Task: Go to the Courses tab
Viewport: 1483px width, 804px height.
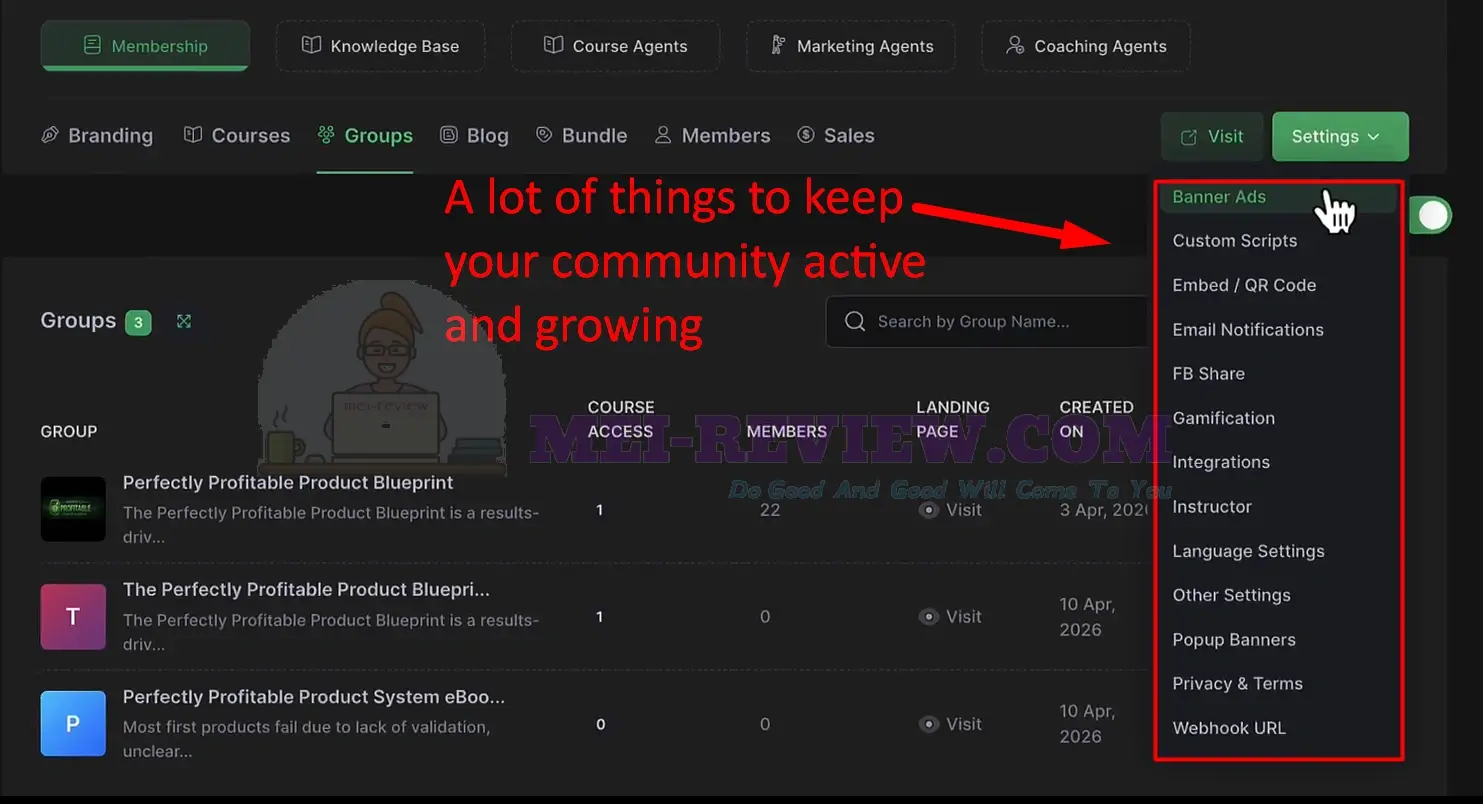Action: 237,135
